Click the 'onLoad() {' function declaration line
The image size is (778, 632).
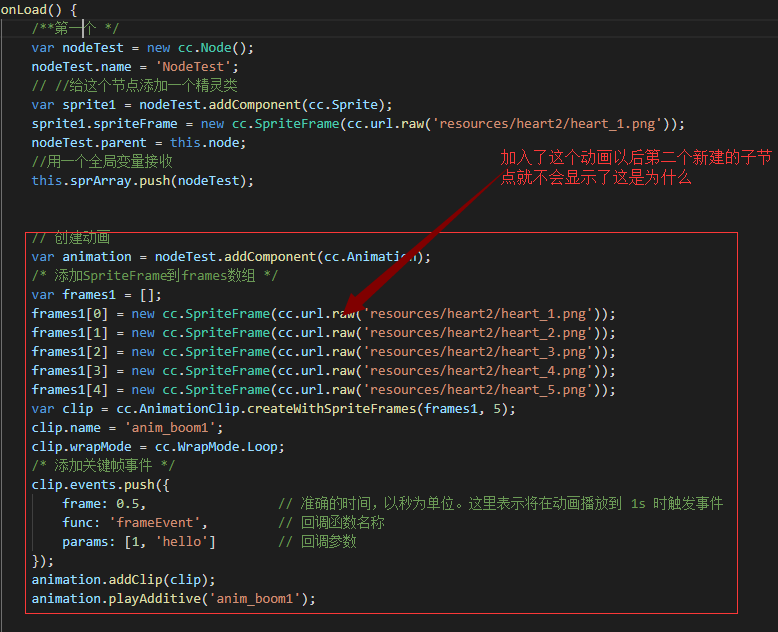39,9
